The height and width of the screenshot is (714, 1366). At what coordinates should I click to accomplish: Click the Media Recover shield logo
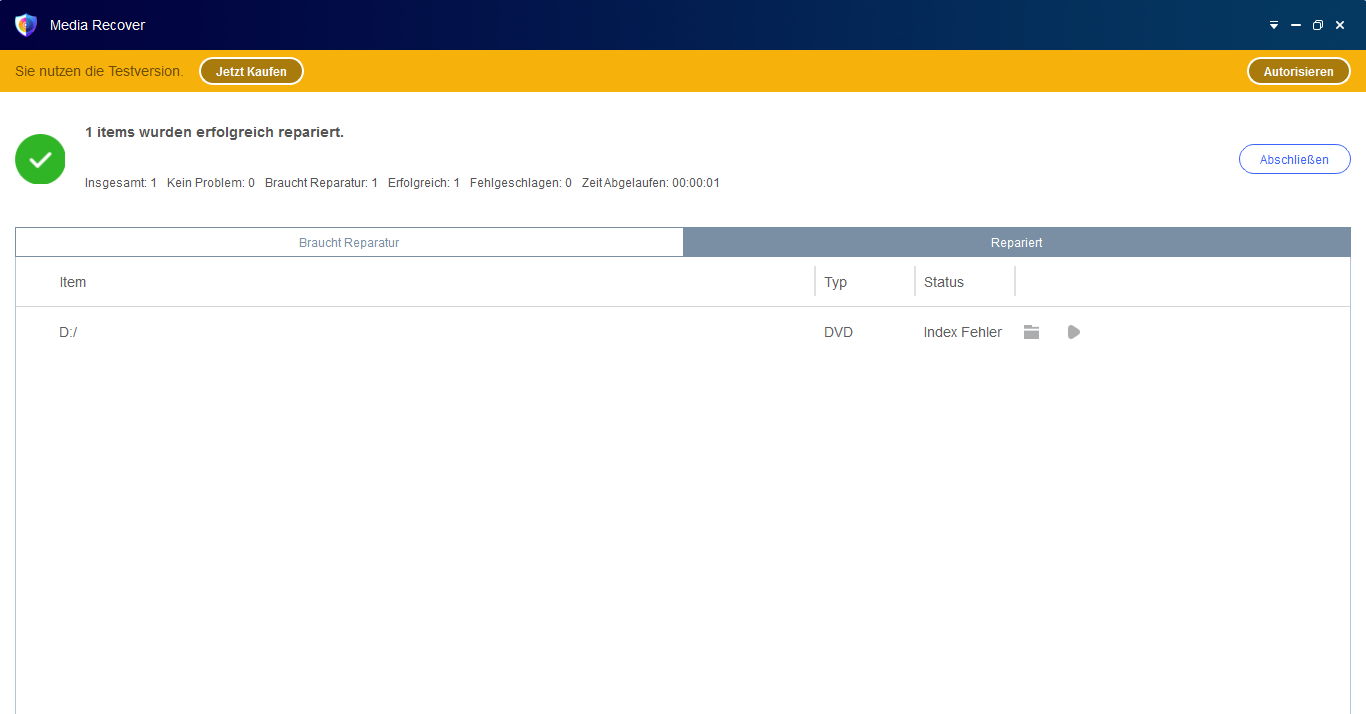pos(26,25)
